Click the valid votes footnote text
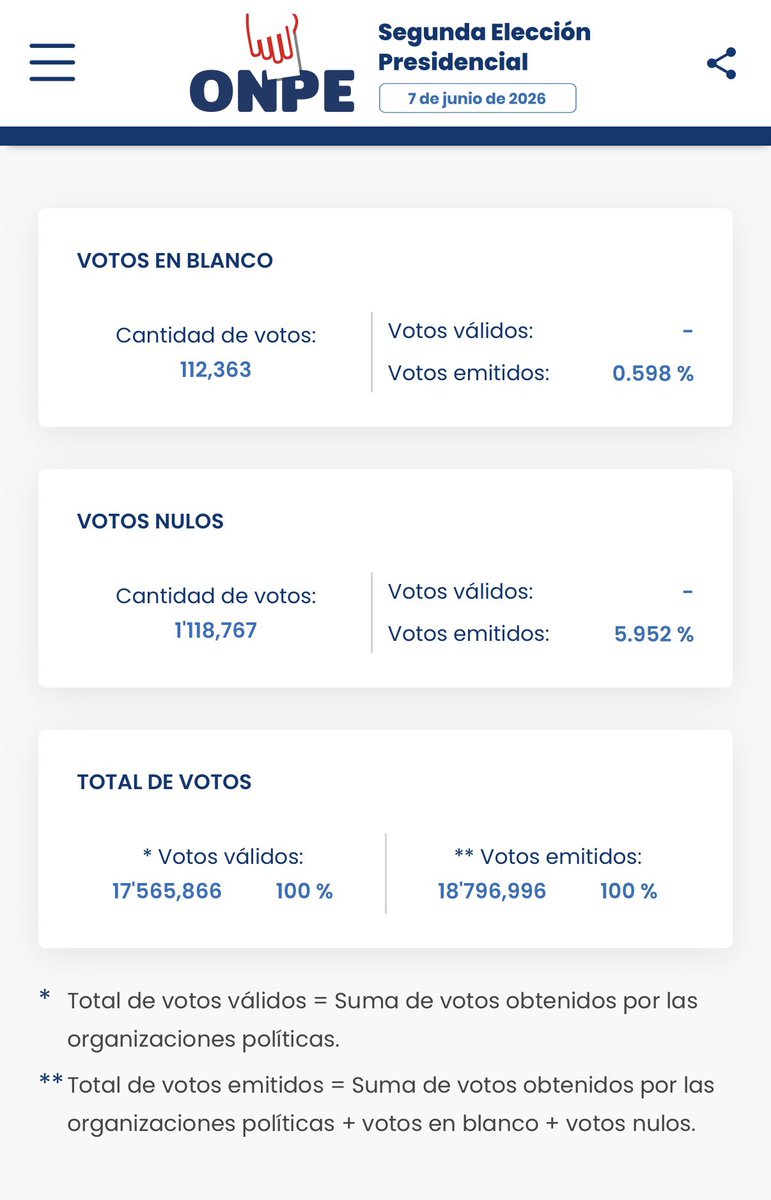The image size is (771, 1200). coord(382,1019)
